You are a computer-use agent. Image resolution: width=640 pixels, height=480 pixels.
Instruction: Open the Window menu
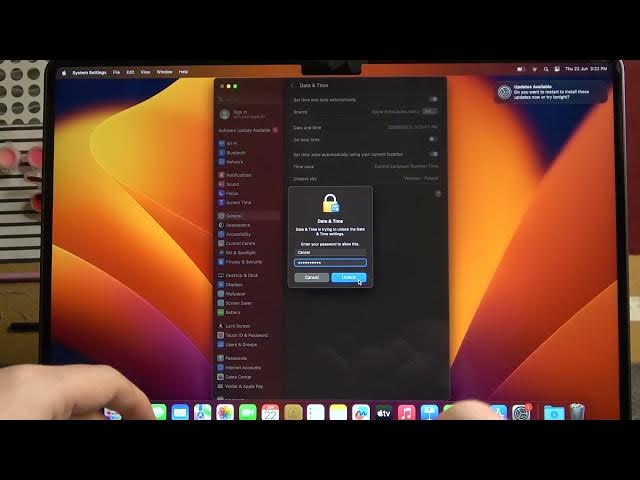pos(164,72)
